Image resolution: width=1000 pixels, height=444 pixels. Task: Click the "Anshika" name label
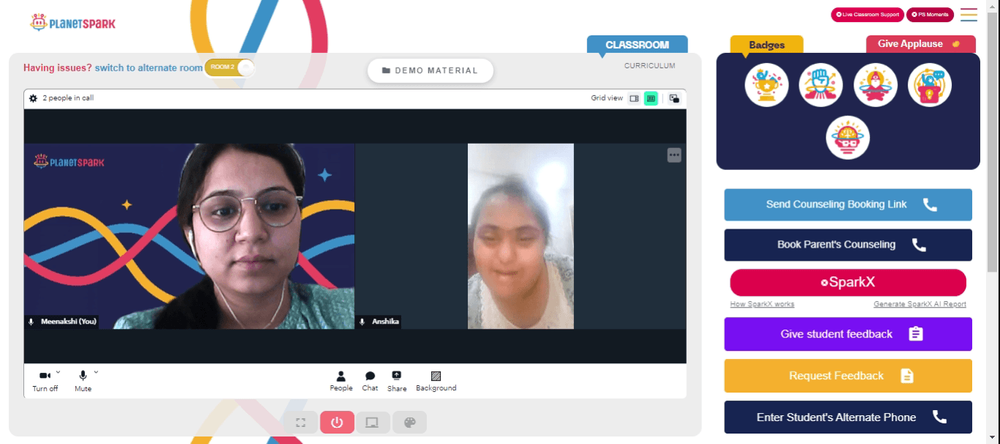point(385,322)
